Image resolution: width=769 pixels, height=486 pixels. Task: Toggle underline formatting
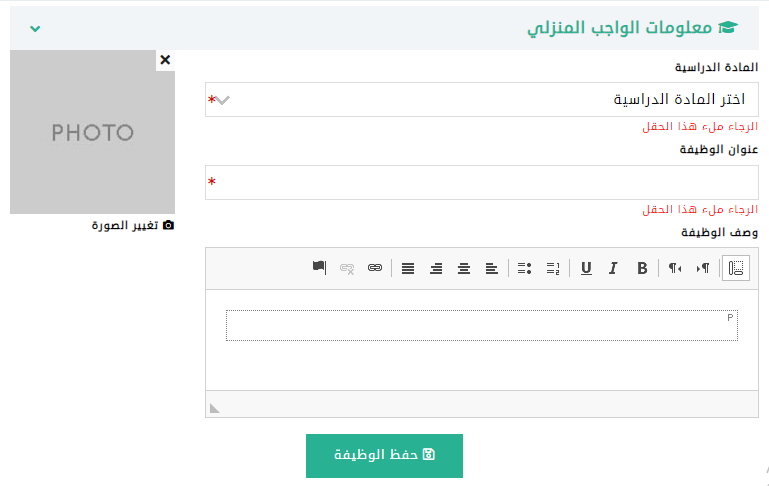click(586, 268)
